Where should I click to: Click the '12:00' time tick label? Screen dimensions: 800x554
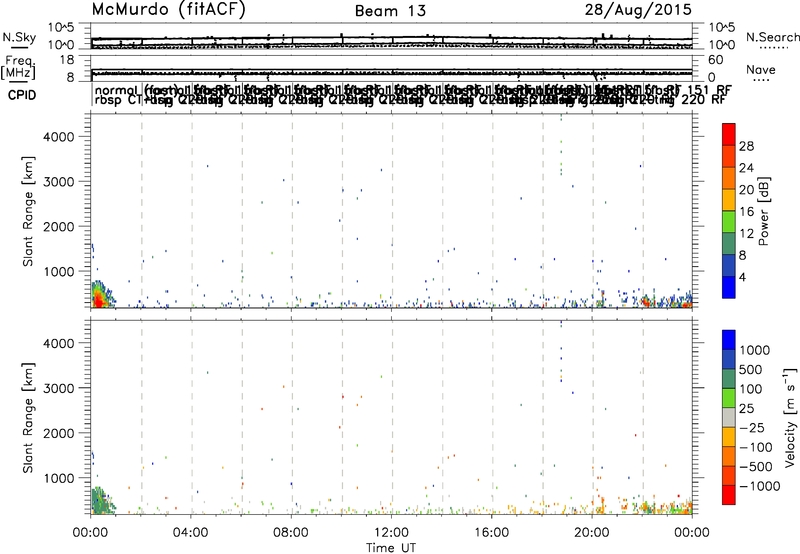click(391, 533)
